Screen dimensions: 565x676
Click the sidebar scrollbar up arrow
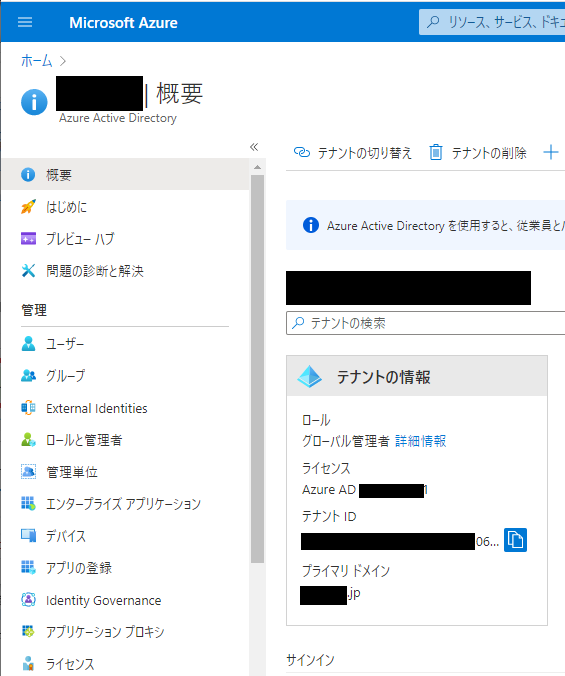point(257,167)
